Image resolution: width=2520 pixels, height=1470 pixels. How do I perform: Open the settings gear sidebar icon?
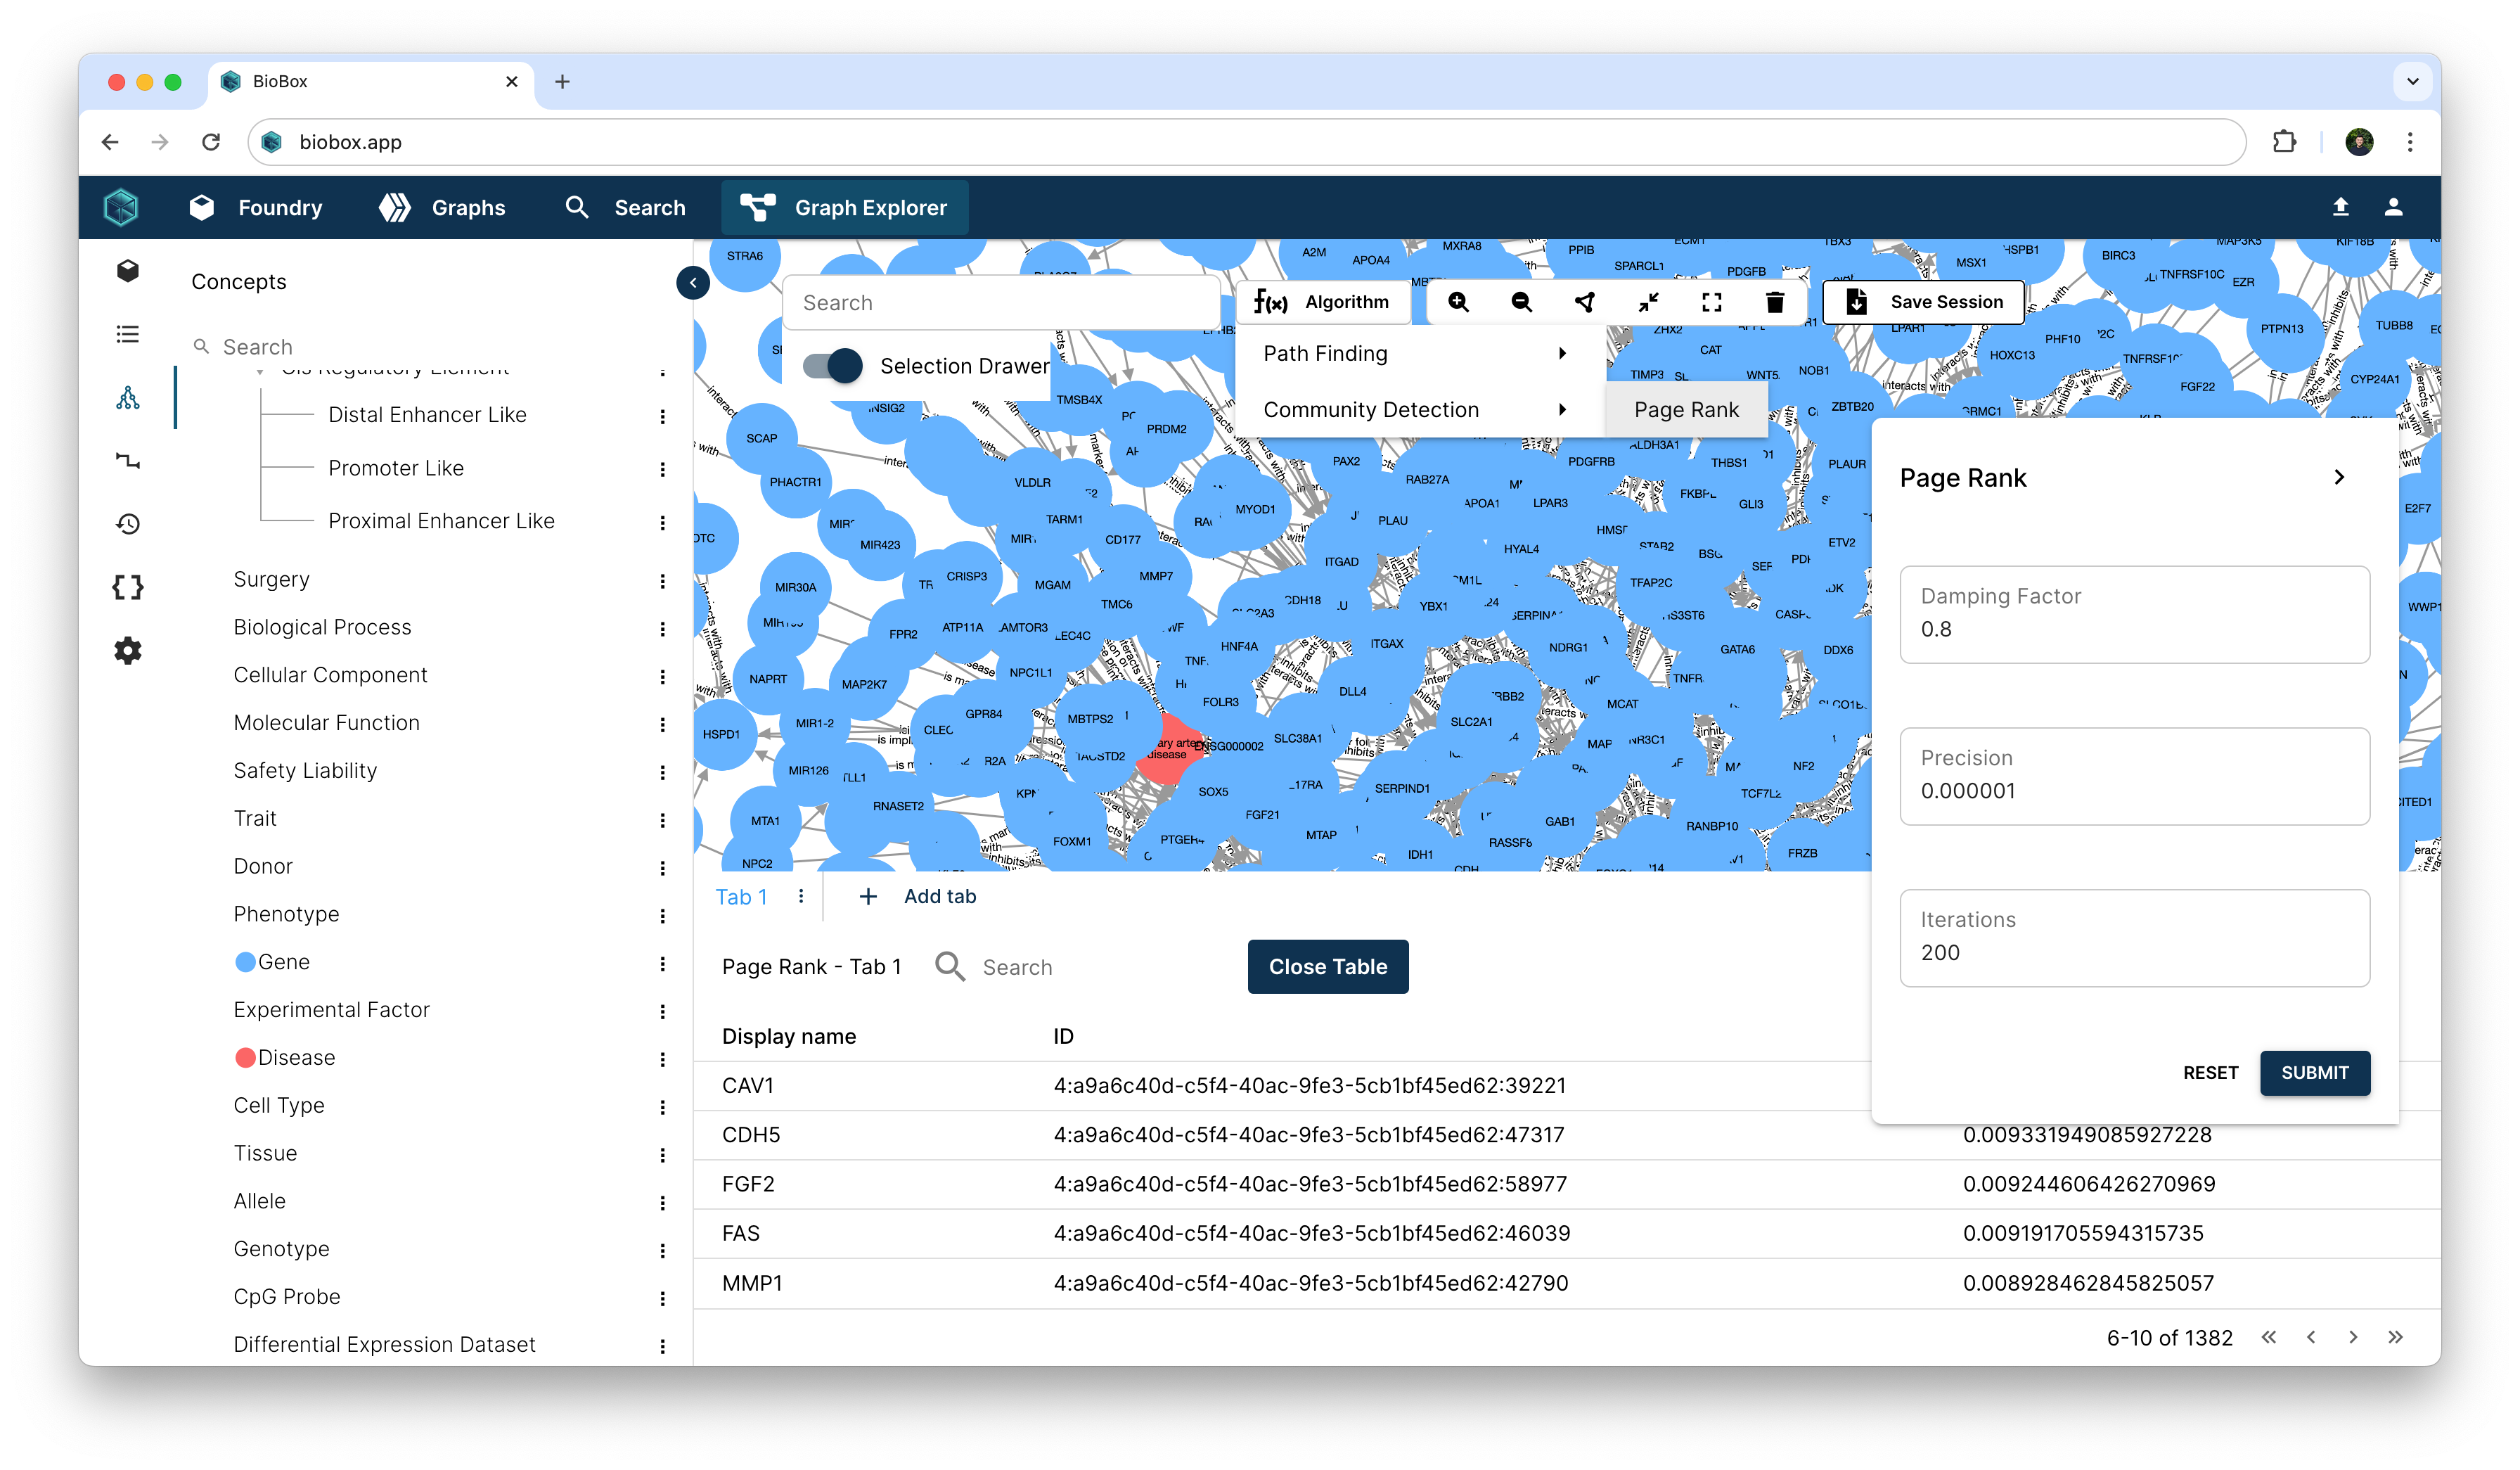pyautogui.click(x=127, y=651)
